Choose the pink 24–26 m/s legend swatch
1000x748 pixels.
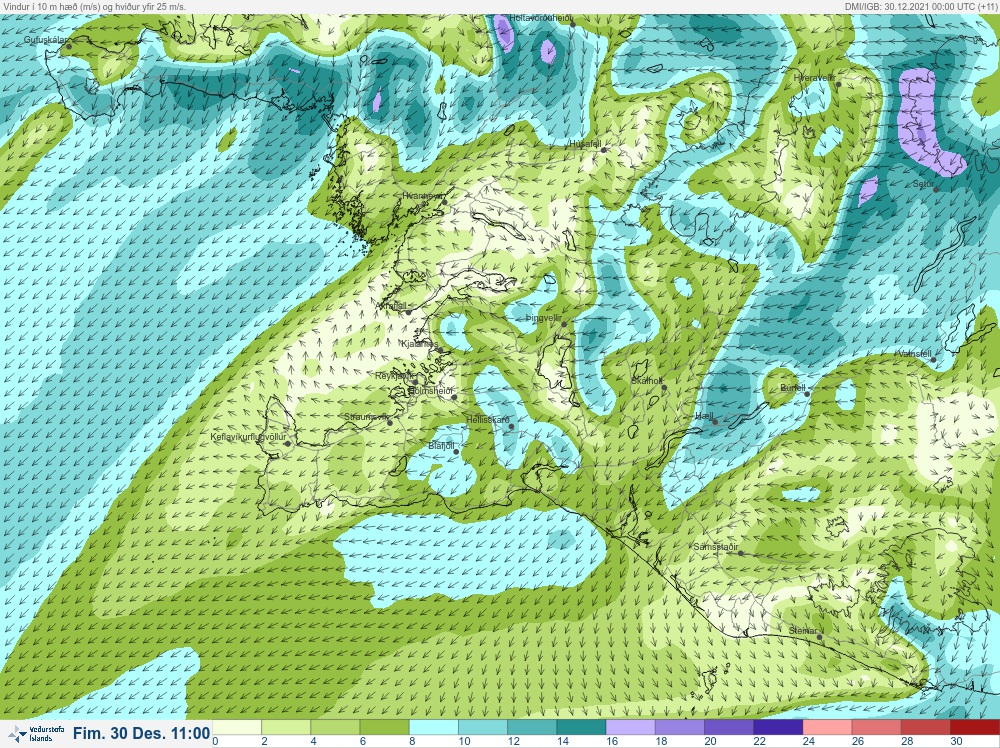[x=827, y=728]
